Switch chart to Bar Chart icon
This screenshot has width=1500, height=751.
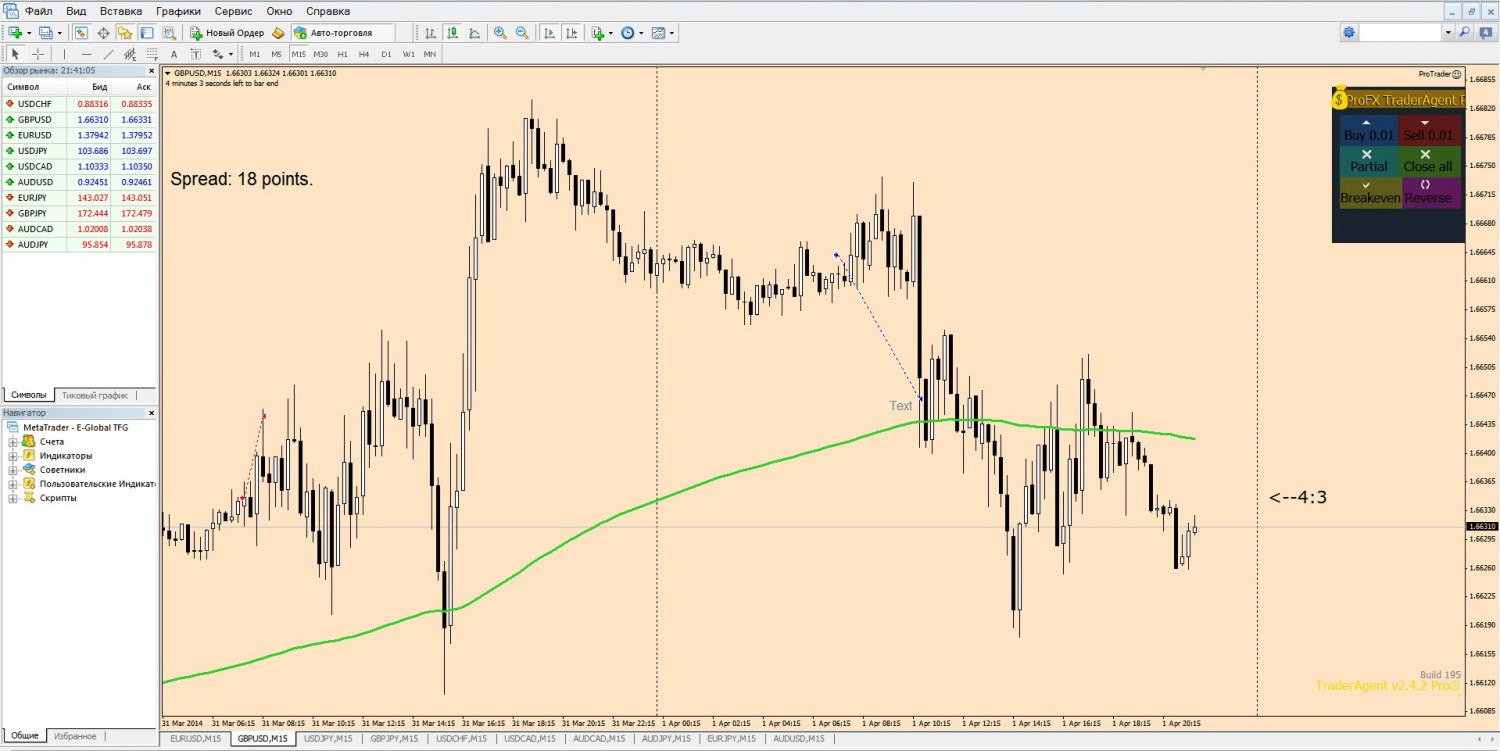(x=430, y=33)
